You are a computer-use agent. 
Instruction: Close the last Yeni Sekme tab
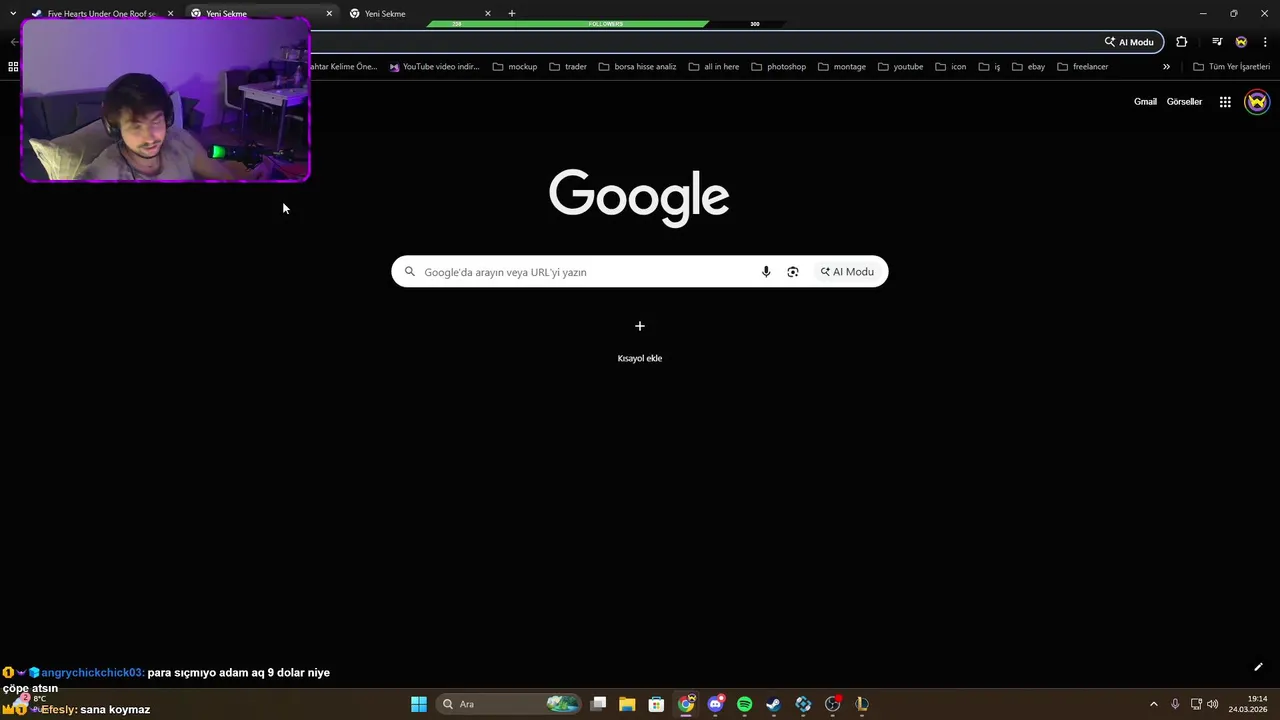(x=488, y=14)
